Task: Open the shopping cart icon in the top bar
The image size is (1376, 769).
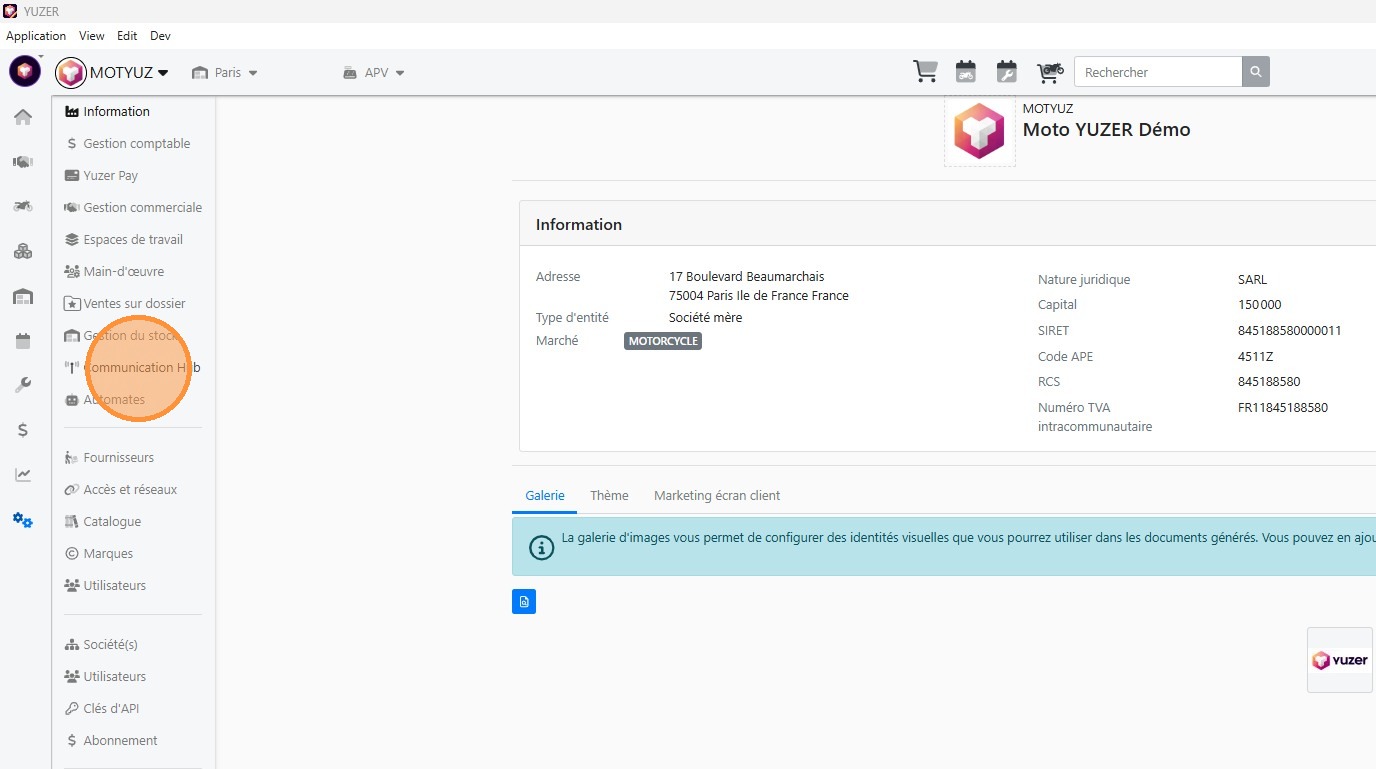Action: tap(925, 72)
